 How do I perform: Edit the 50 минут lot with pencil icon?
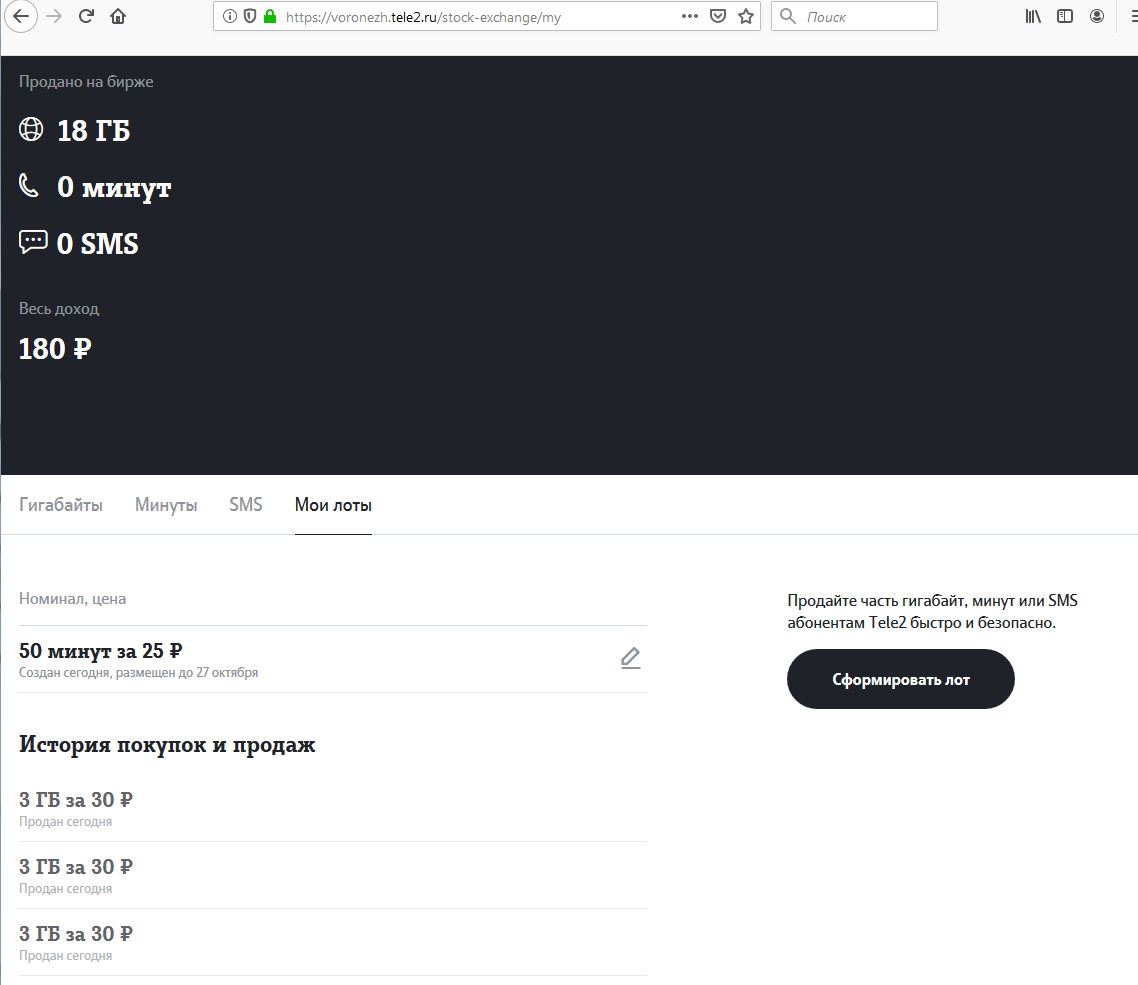631,658
